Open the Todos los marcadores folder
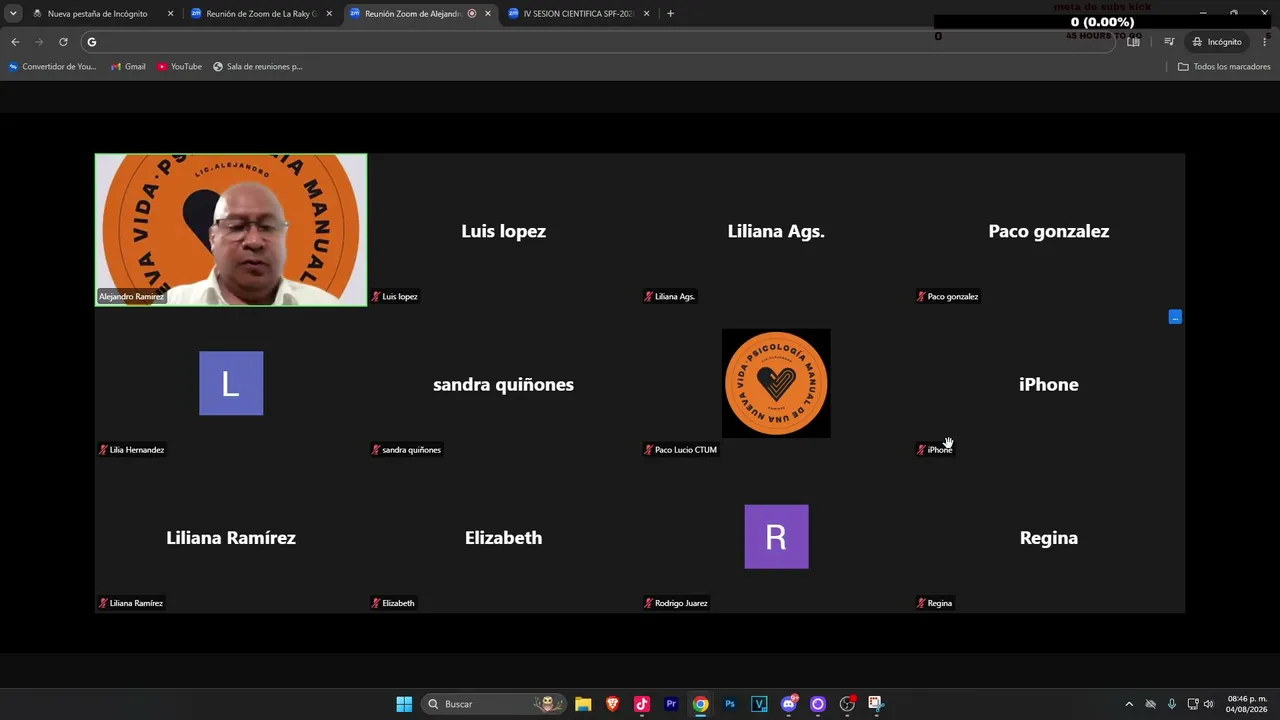1280x720 pixels. click(x=1224, y=67)
